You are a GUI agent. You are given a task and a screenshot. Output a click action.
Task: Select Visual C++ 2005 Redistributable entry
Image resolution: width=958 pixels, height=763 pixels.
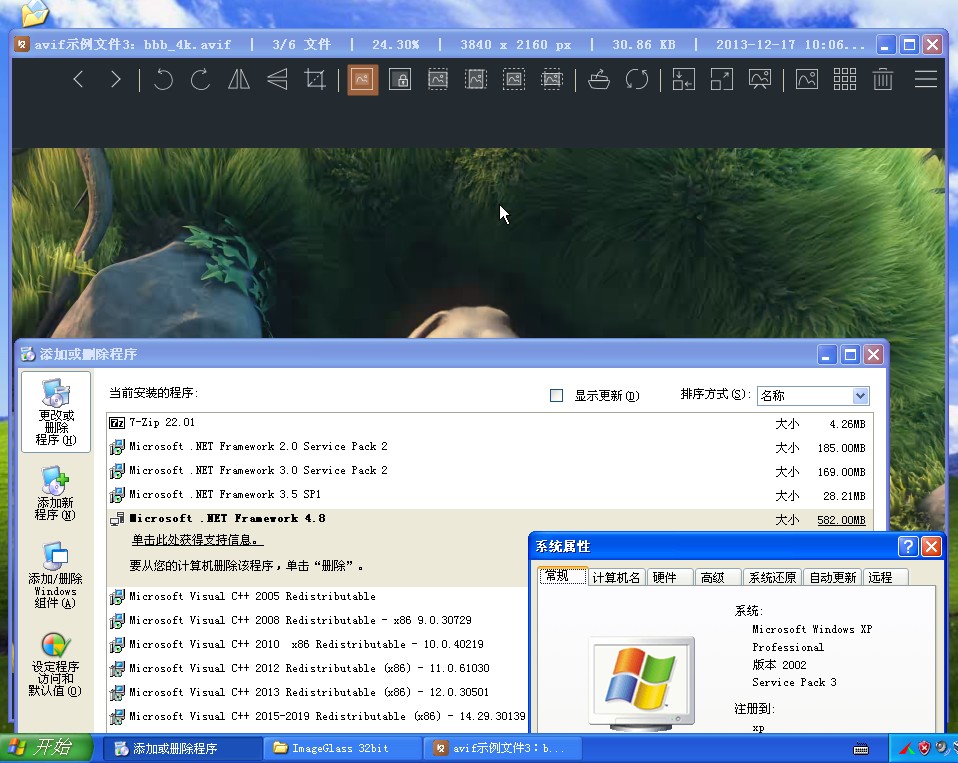coord(318,597)
